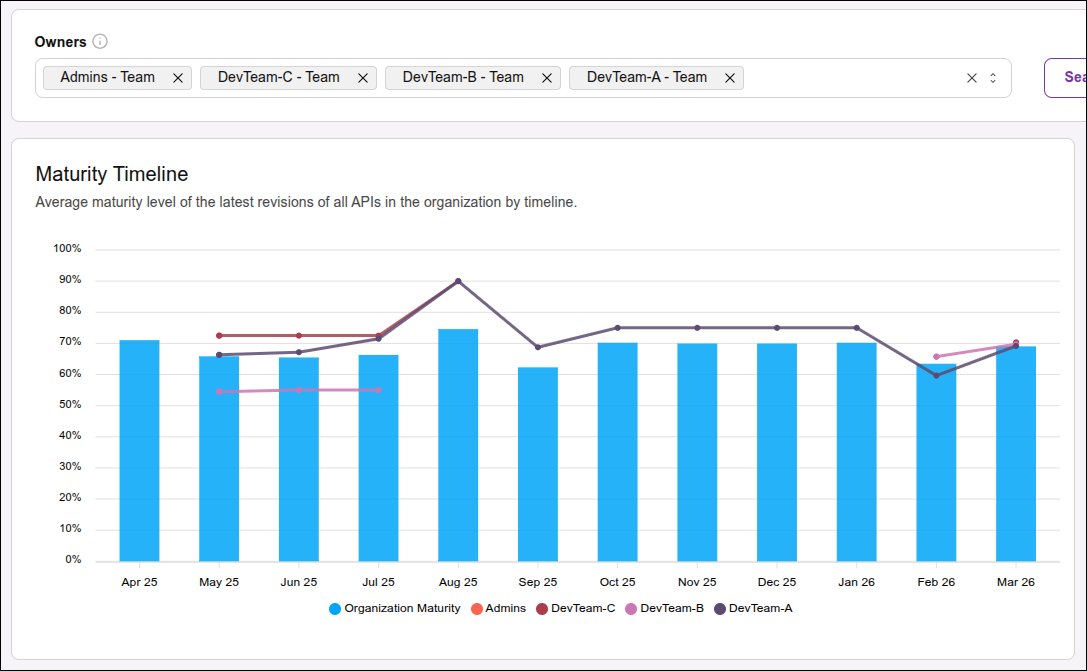1087x671 pixels.
Task: Click the DevTeam-B Feb 26 data point
Action: click(x=936, y=356)
